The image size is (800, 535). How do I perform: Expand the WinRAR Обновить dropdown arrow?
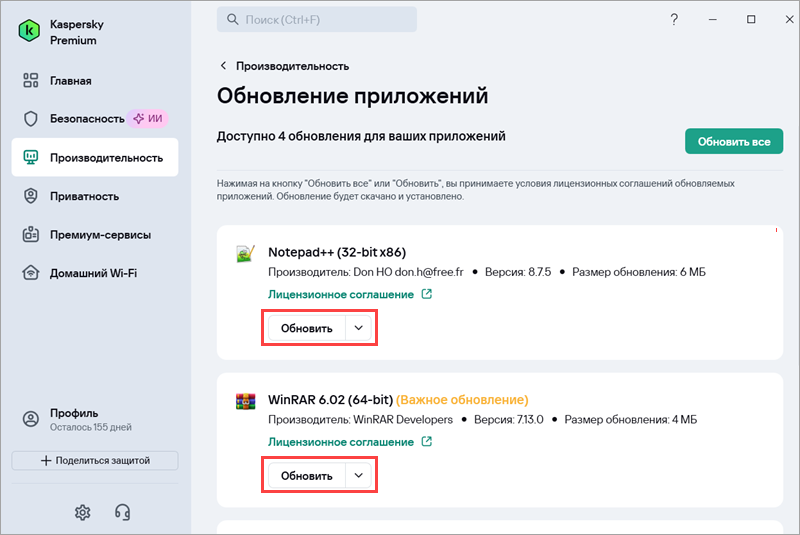click(x=359, y=475)
